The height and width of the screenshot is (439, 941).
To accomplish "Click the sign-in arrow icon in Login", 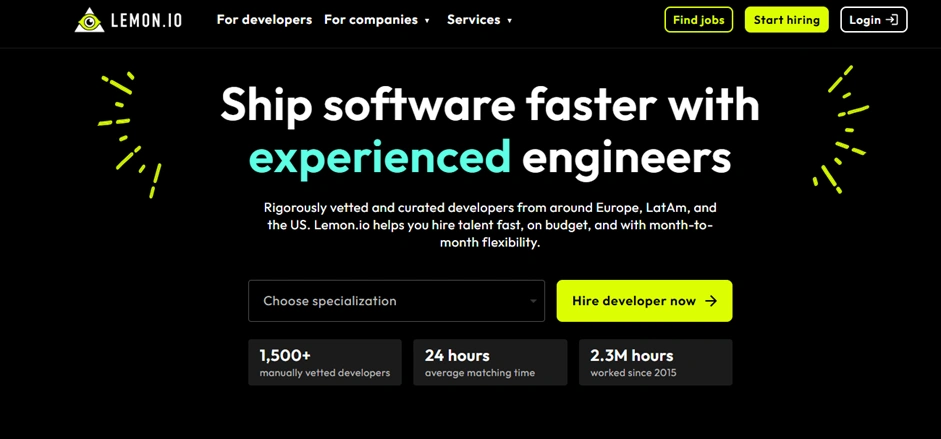I will (891, 20).
